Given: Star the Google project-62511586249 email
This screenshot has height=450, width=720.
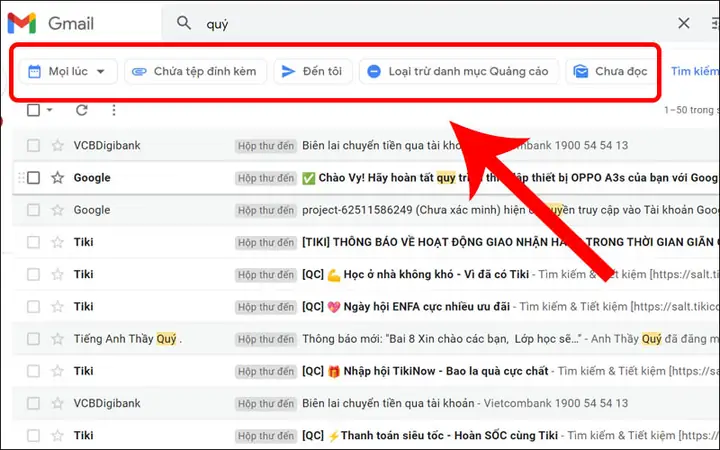Looking at the screenshot, I should point(57,210).
